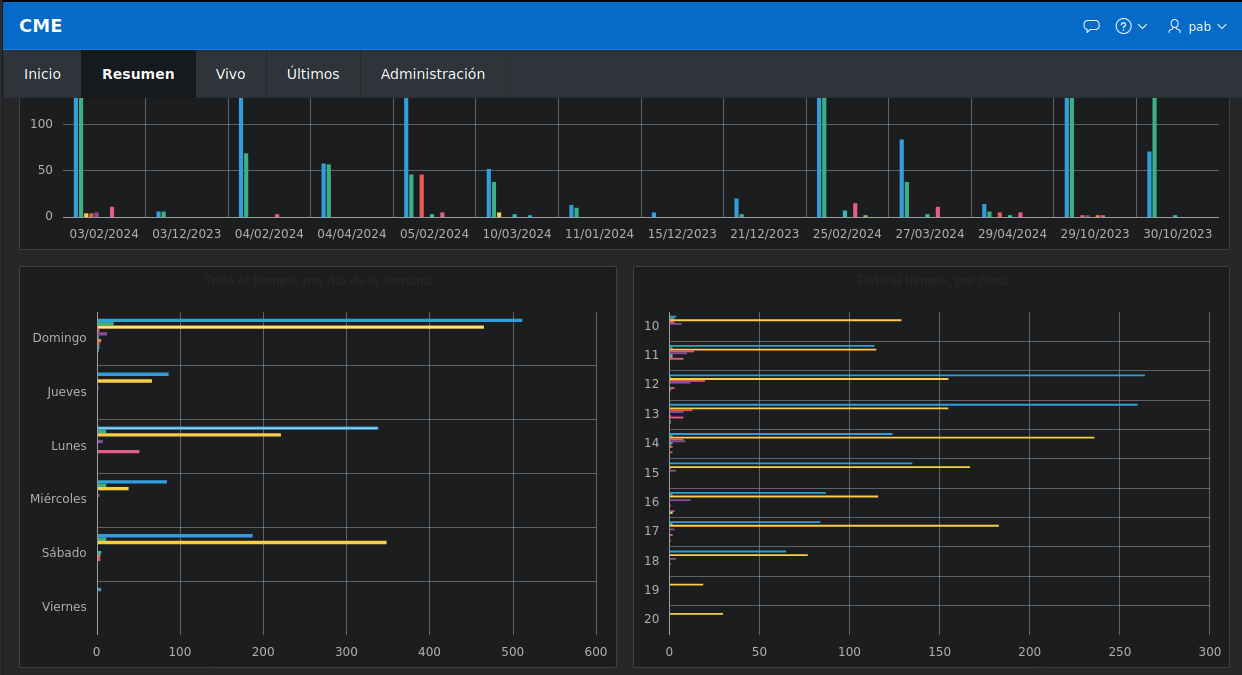Select the Últimos tab

313,73
